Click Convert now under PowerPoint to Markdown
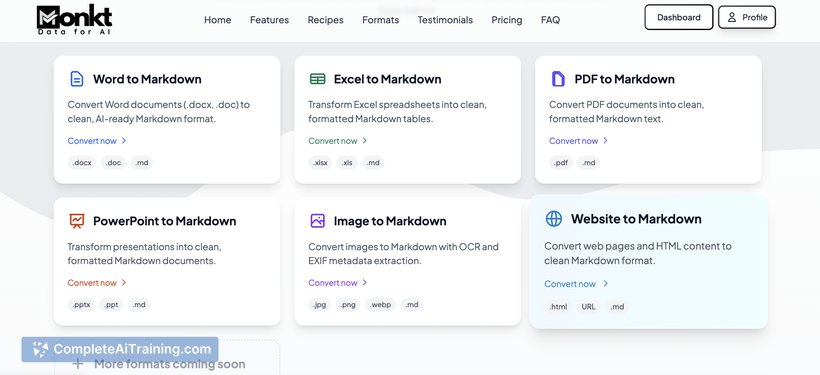 click(92, 282)
